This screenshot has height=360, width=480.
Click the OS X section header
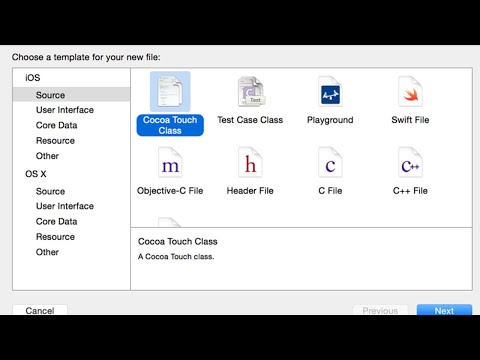(36, 174)
